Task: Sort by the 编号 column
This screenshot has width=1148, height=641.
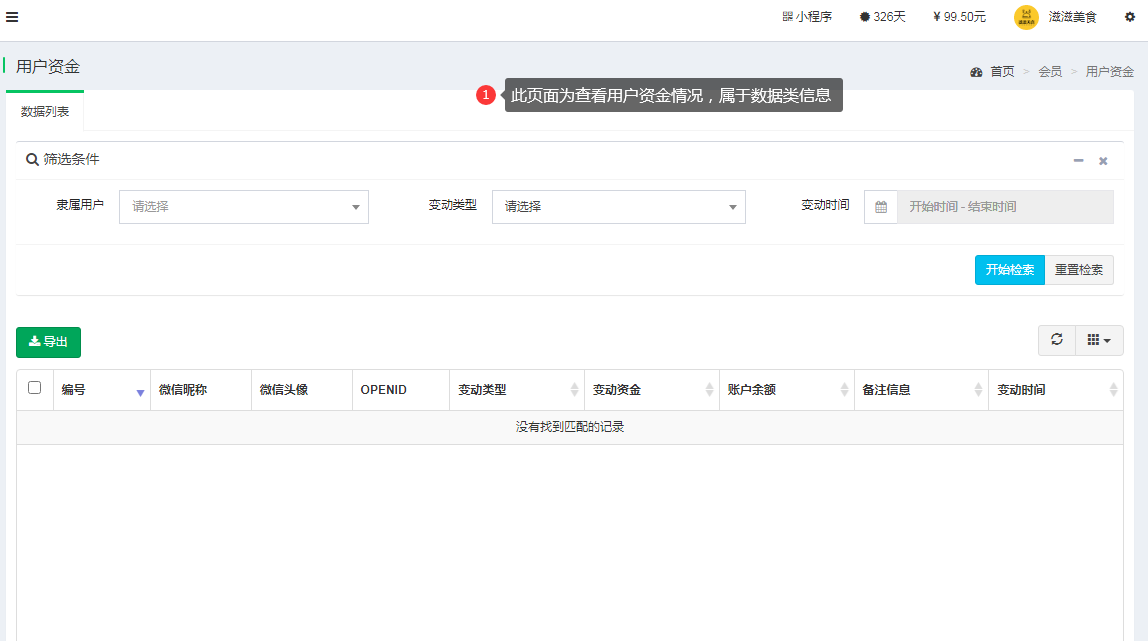Action: (102, 390)
